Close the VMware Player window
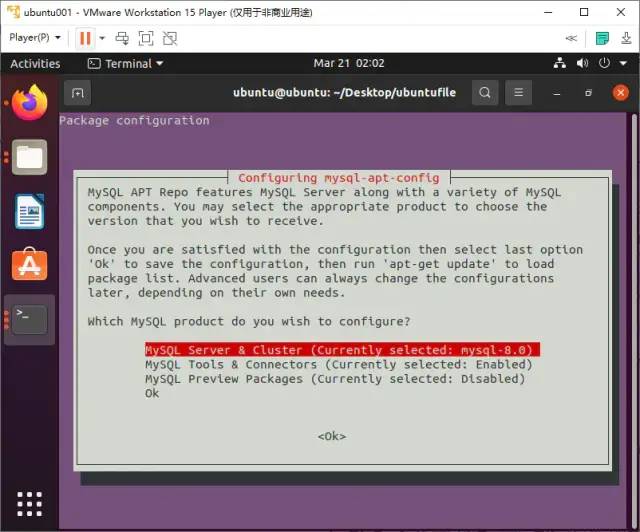The width and height of the screenshot is (640, 532). click(620, 12)
